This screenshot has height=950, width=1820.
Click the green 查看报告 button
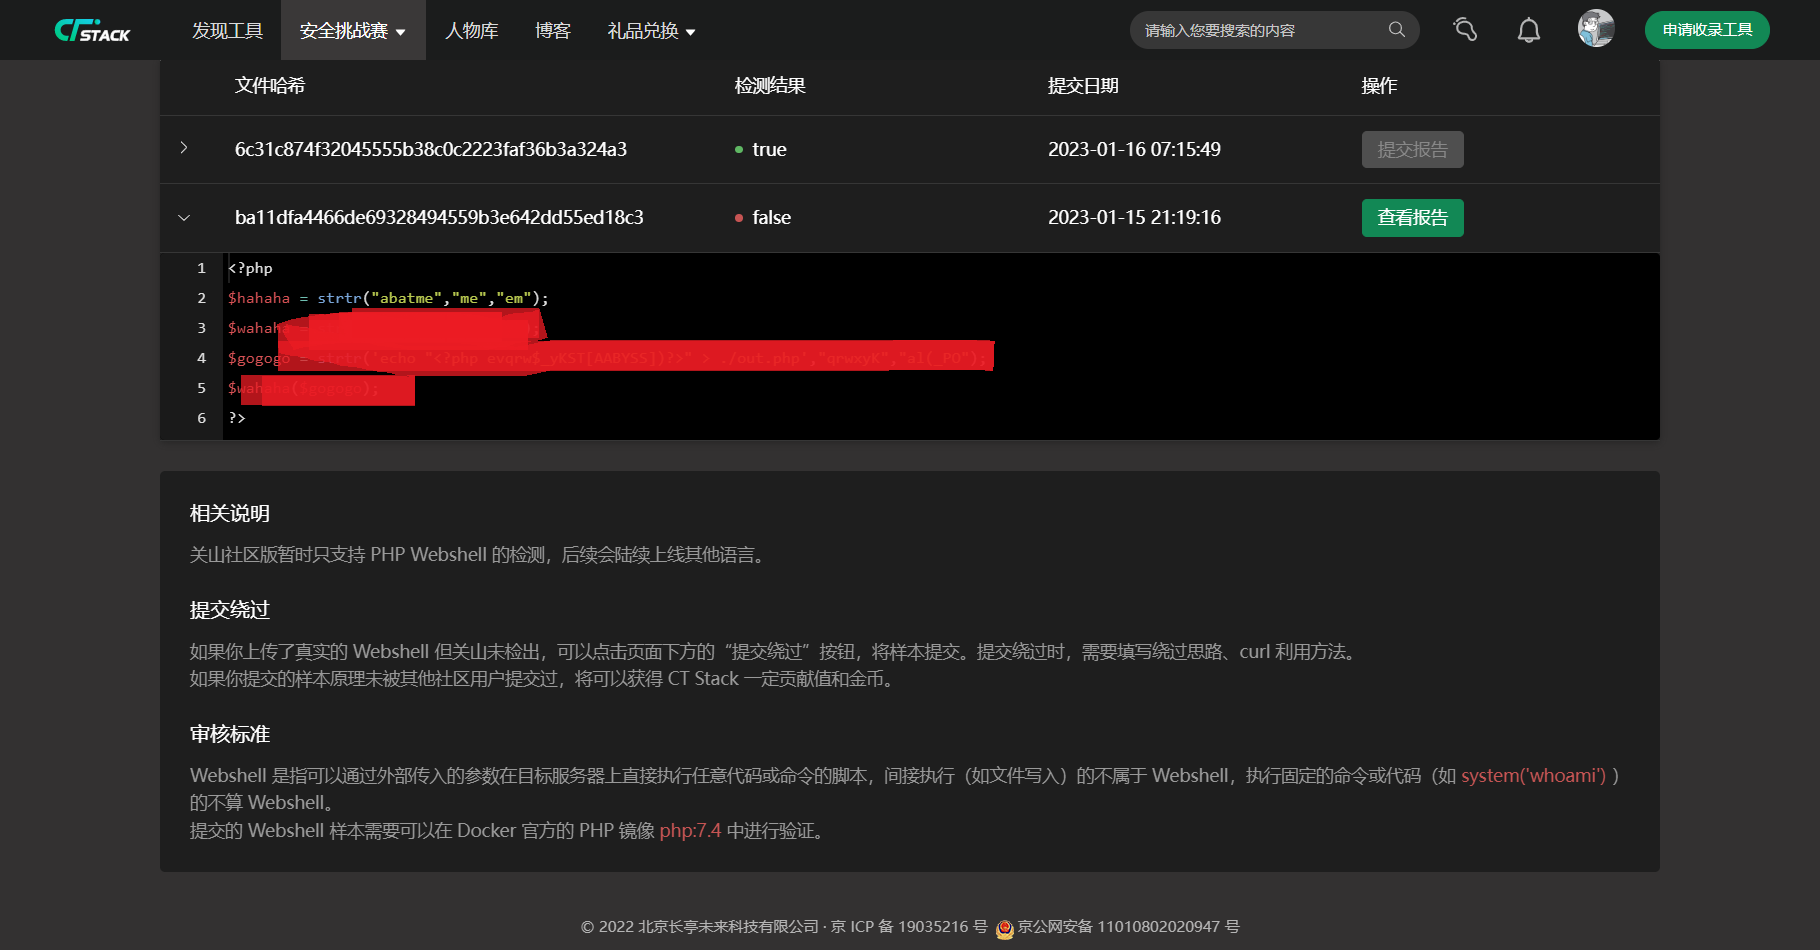(1412, 218)
